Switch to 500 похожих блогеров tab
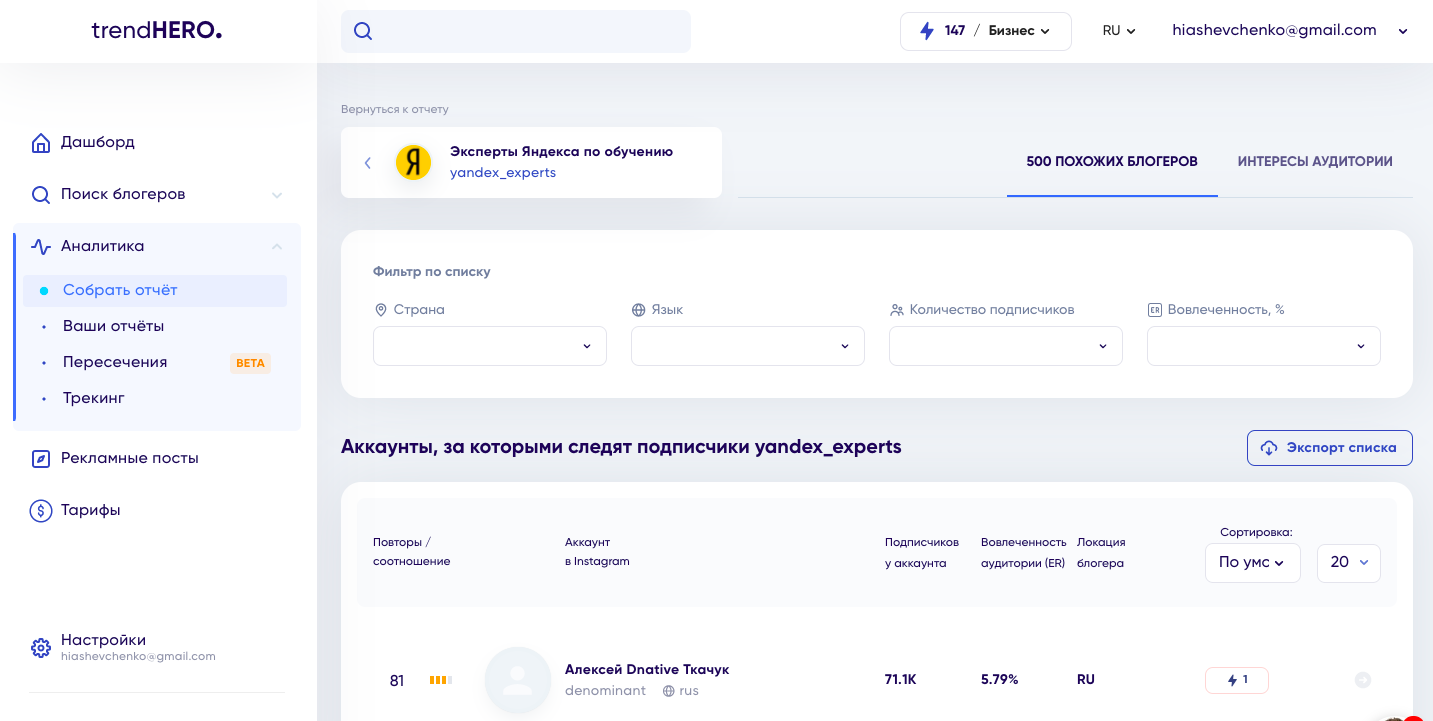The width and height of the screenshot is (1433, 721). click(x=1112, y=161)
